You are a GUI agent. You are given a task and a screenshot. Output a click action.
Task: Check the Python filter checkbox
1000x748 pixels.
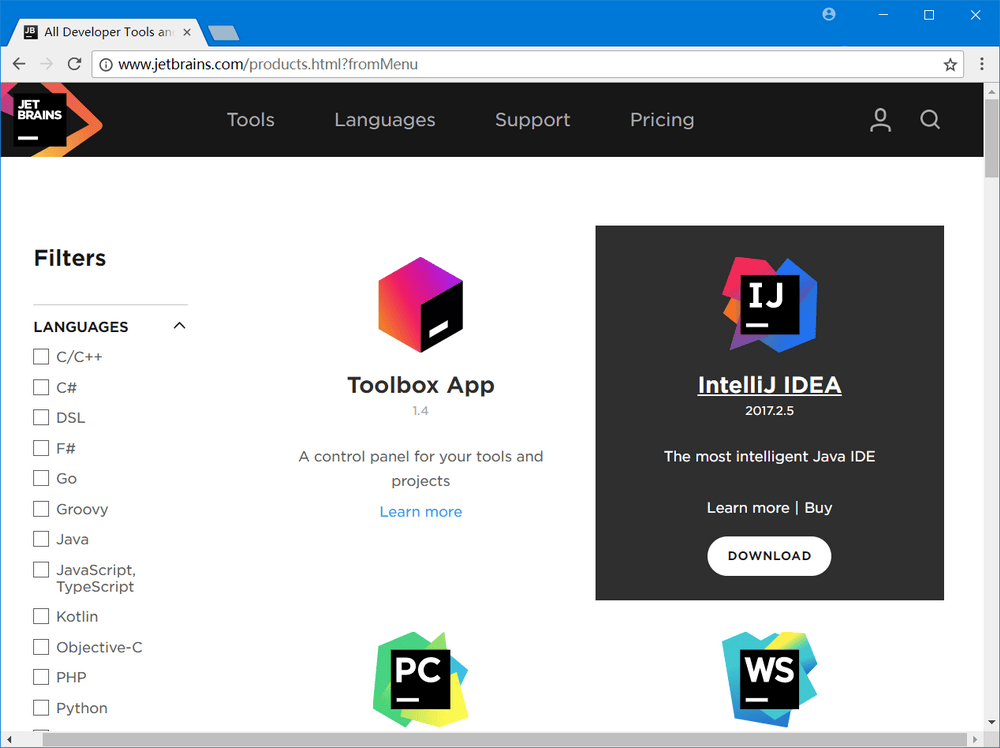[x=41, y=708]
